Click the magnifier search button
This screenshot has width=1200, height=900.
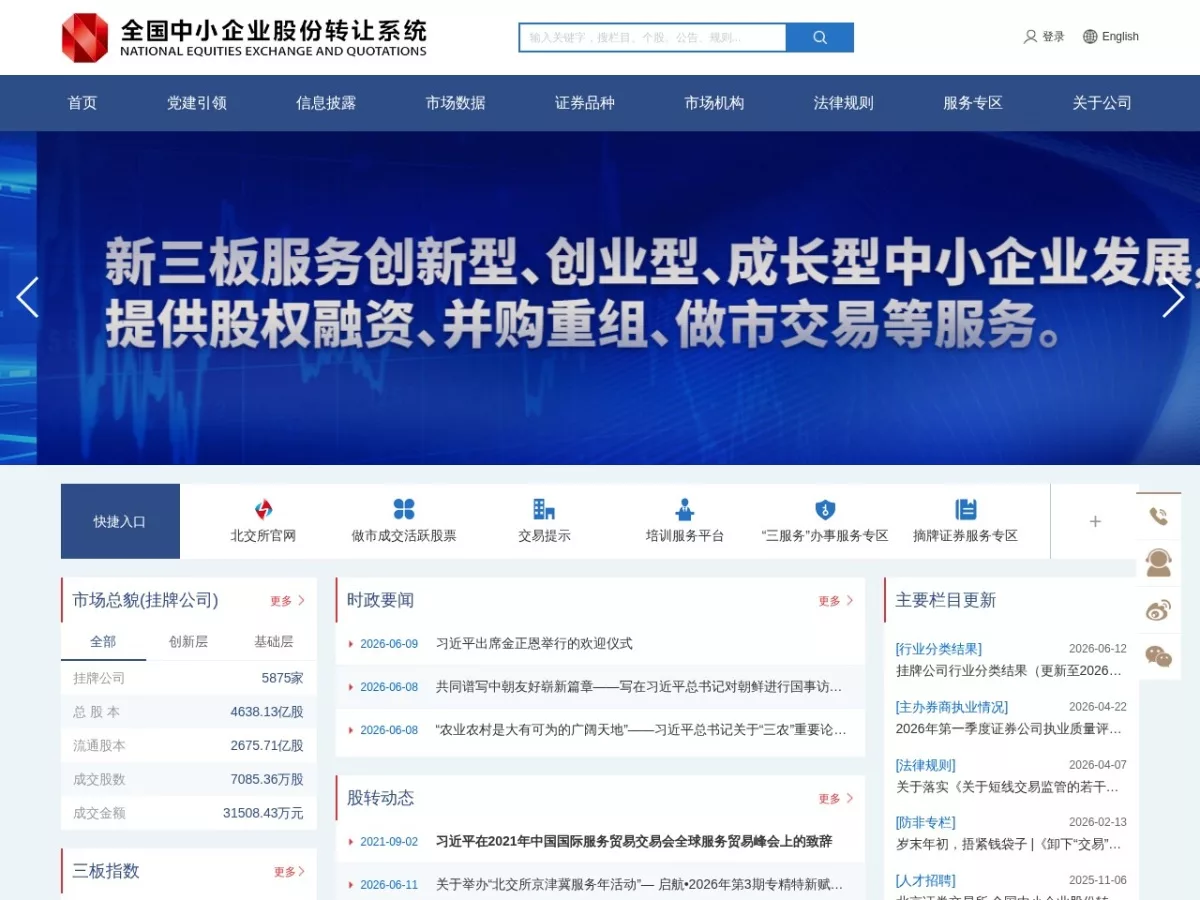820,38
